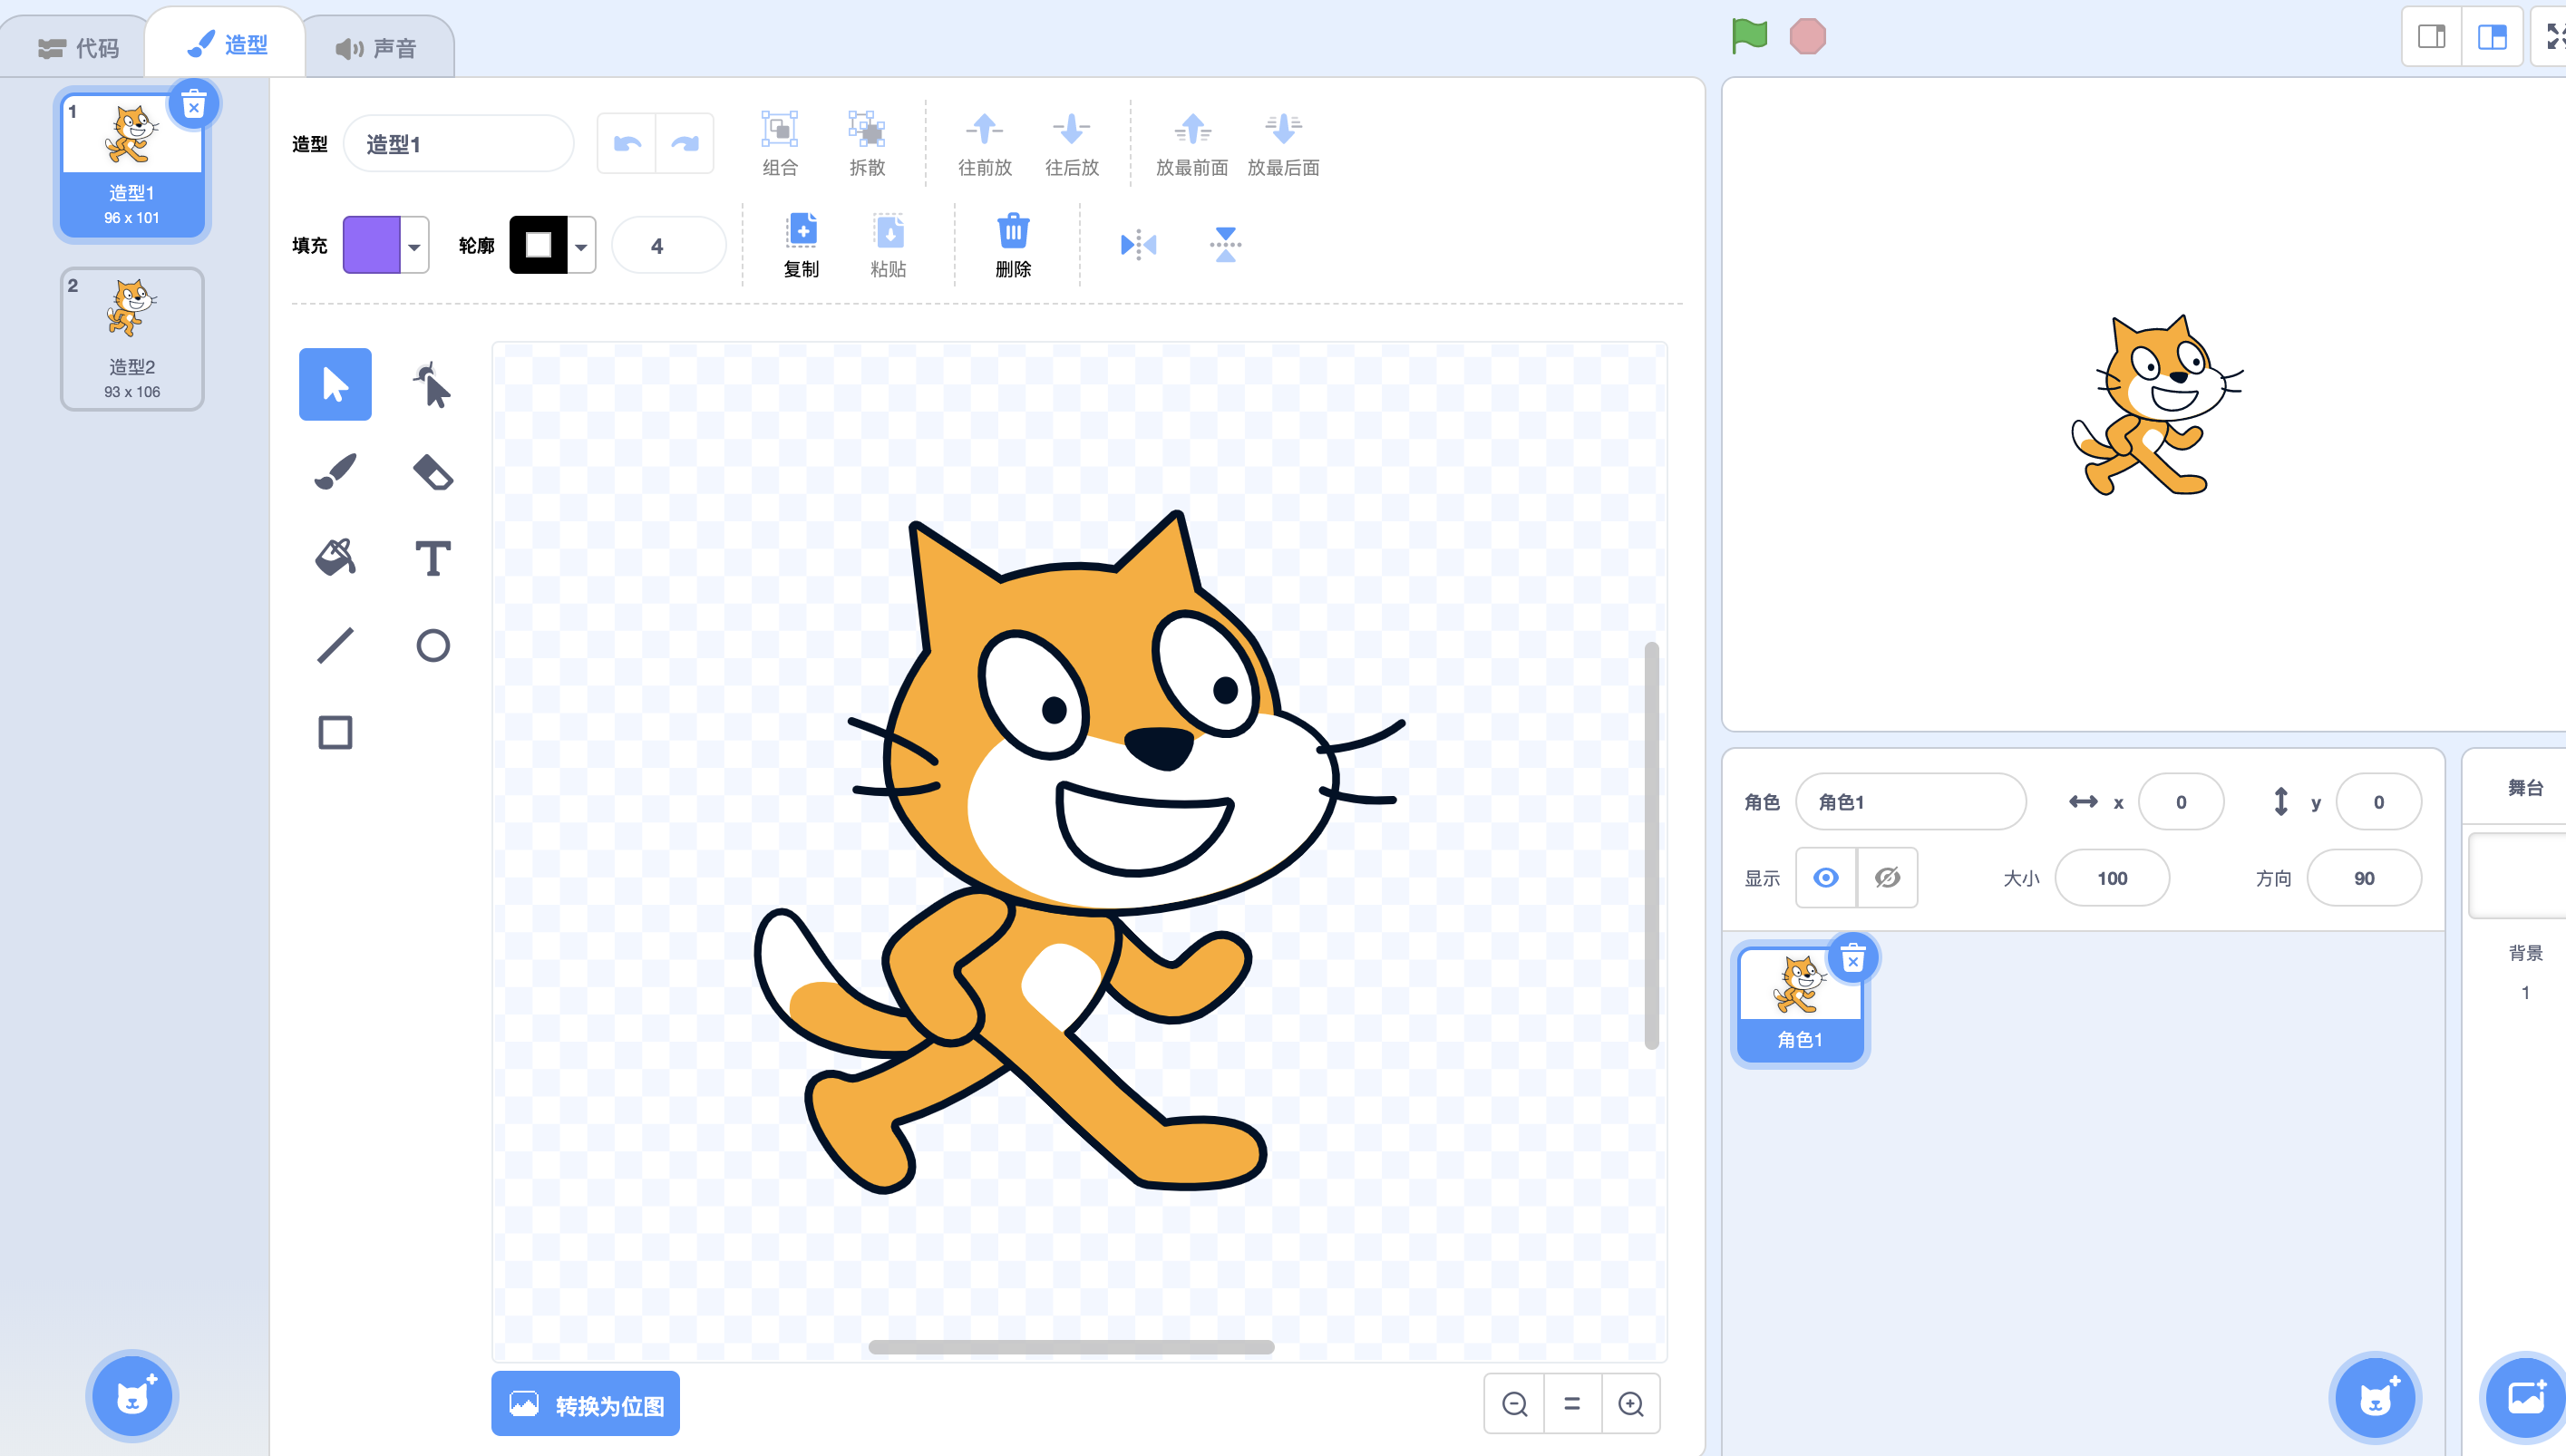The height and width of the screenshot is (1456, 2566).
Task: Edit the 大小 size field 100
Action: (x=2112, y=878)
